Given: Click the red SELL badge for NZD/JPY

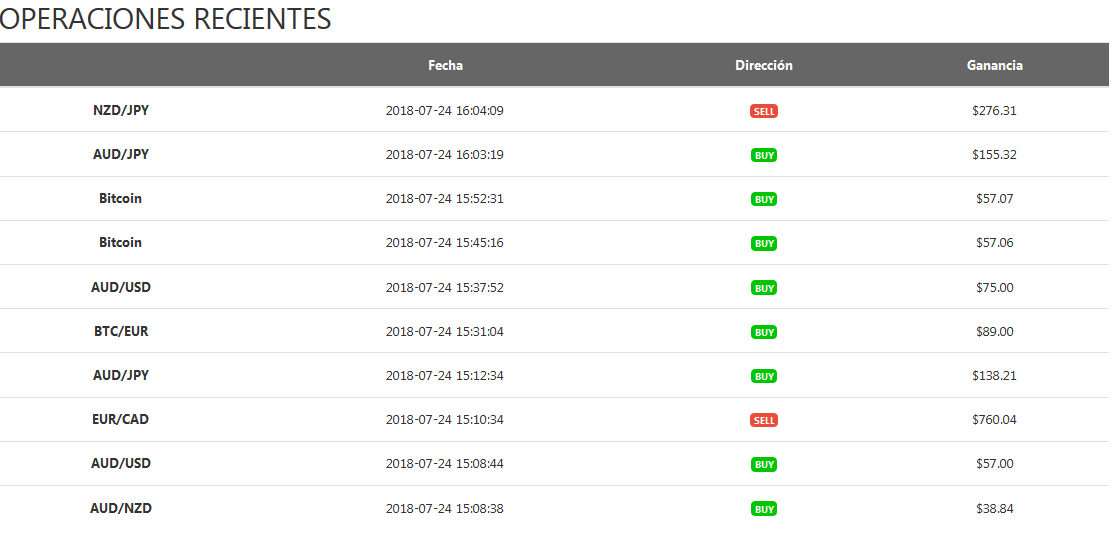Looking at the screenshot, I should (x=764, y=111).
